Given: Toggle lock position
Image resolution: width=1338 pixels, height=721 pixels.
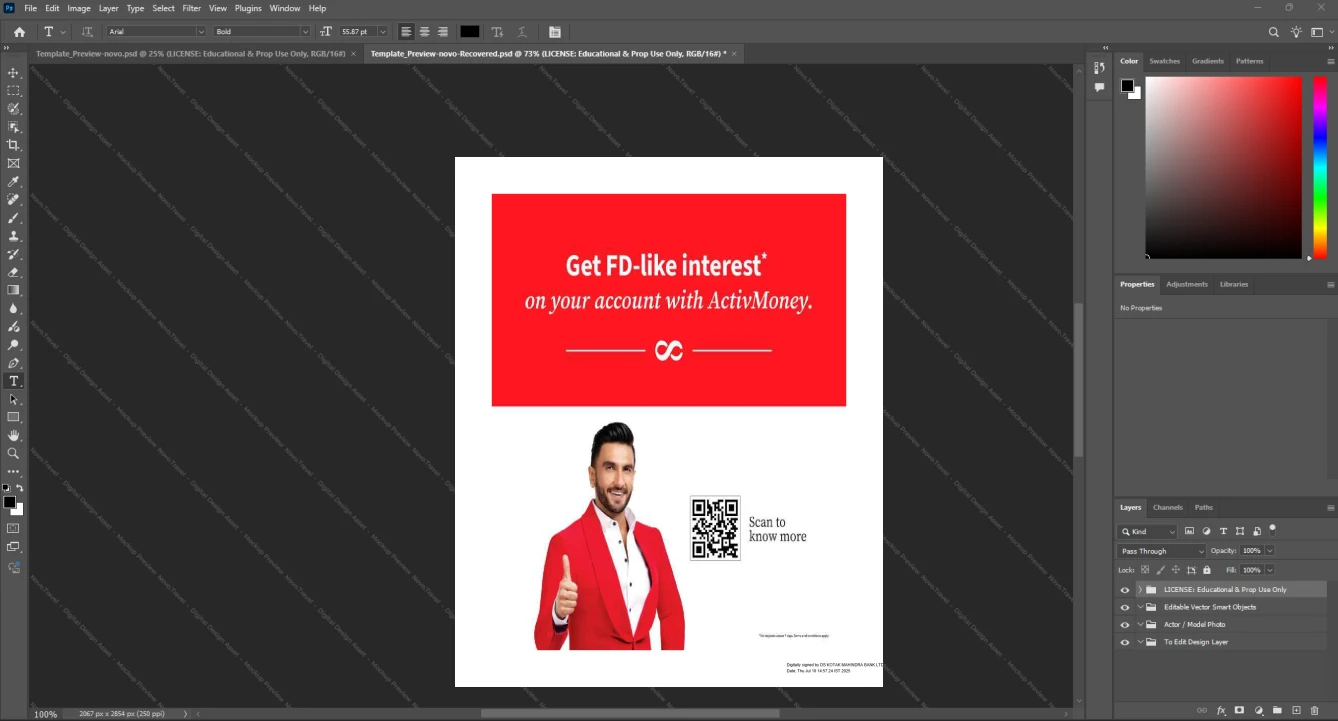Looking at the screenshot, I should pyautogui.click(x=1176, y=570).
